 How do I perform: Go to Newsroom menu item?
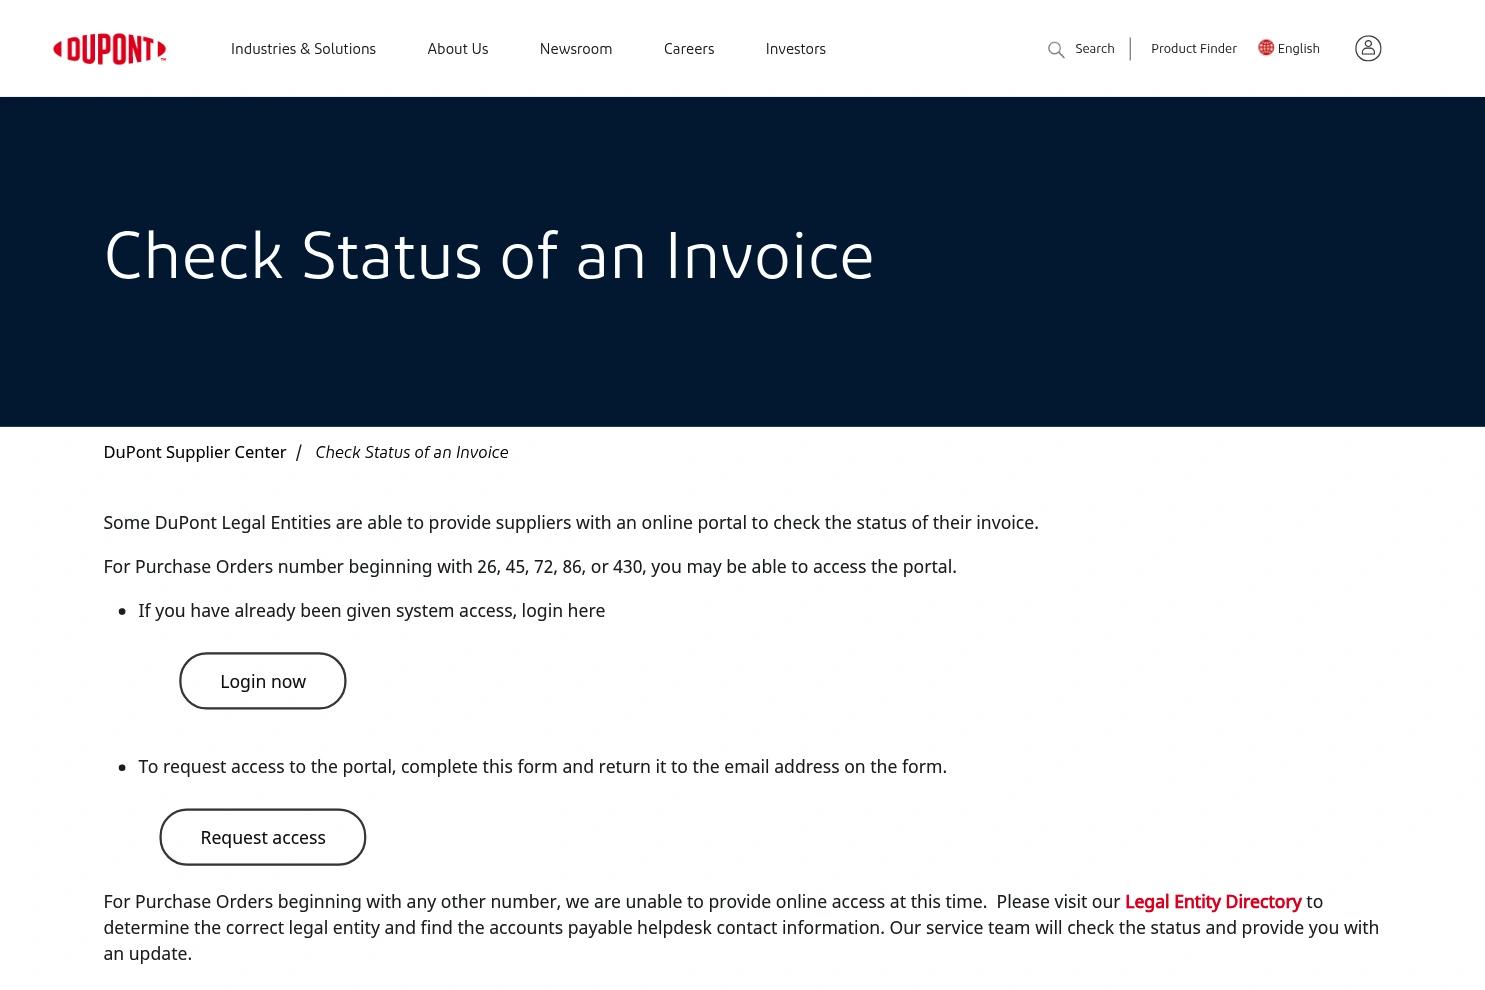(x=576, y=48)
